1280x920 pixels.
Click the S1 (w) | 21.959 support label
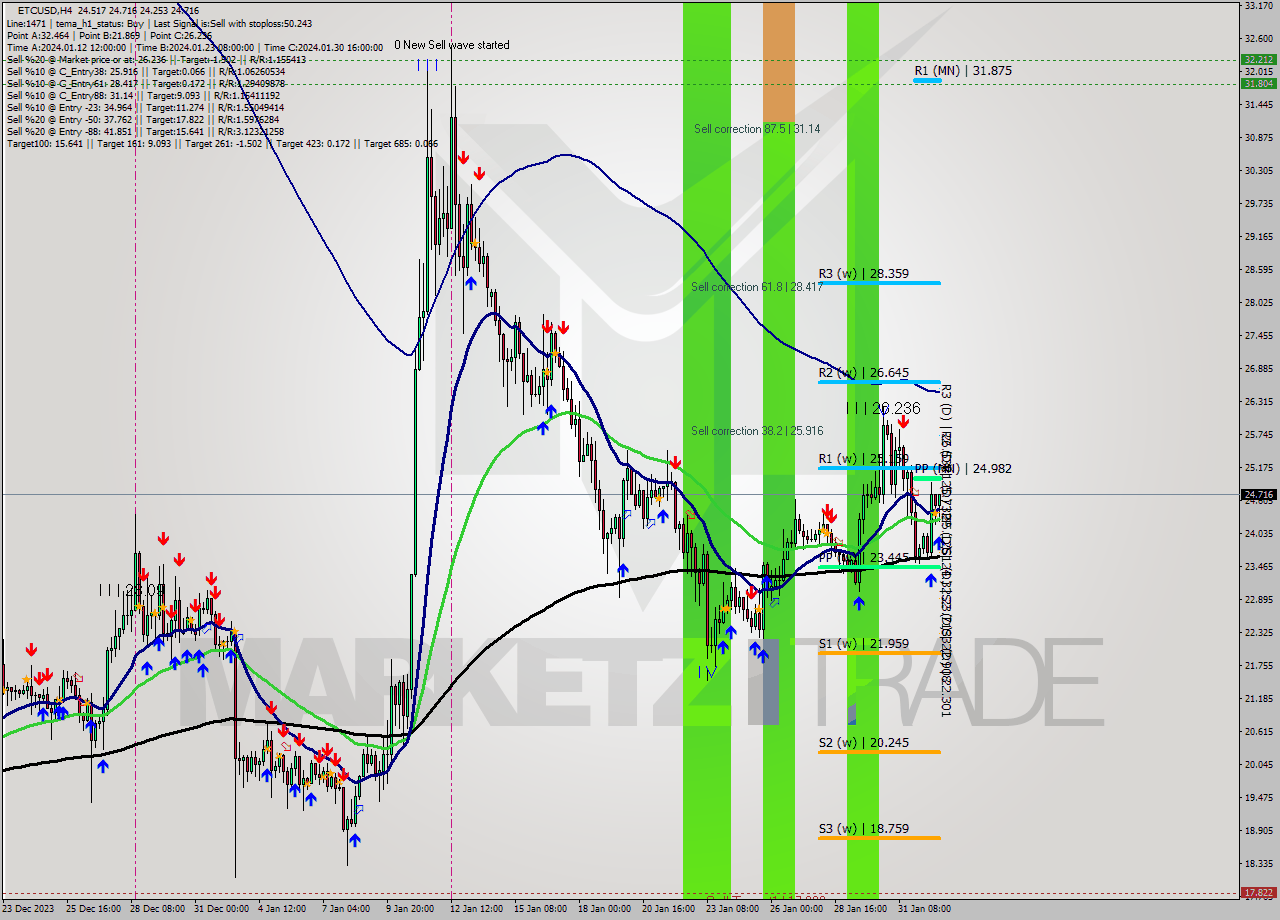point(864,643)
